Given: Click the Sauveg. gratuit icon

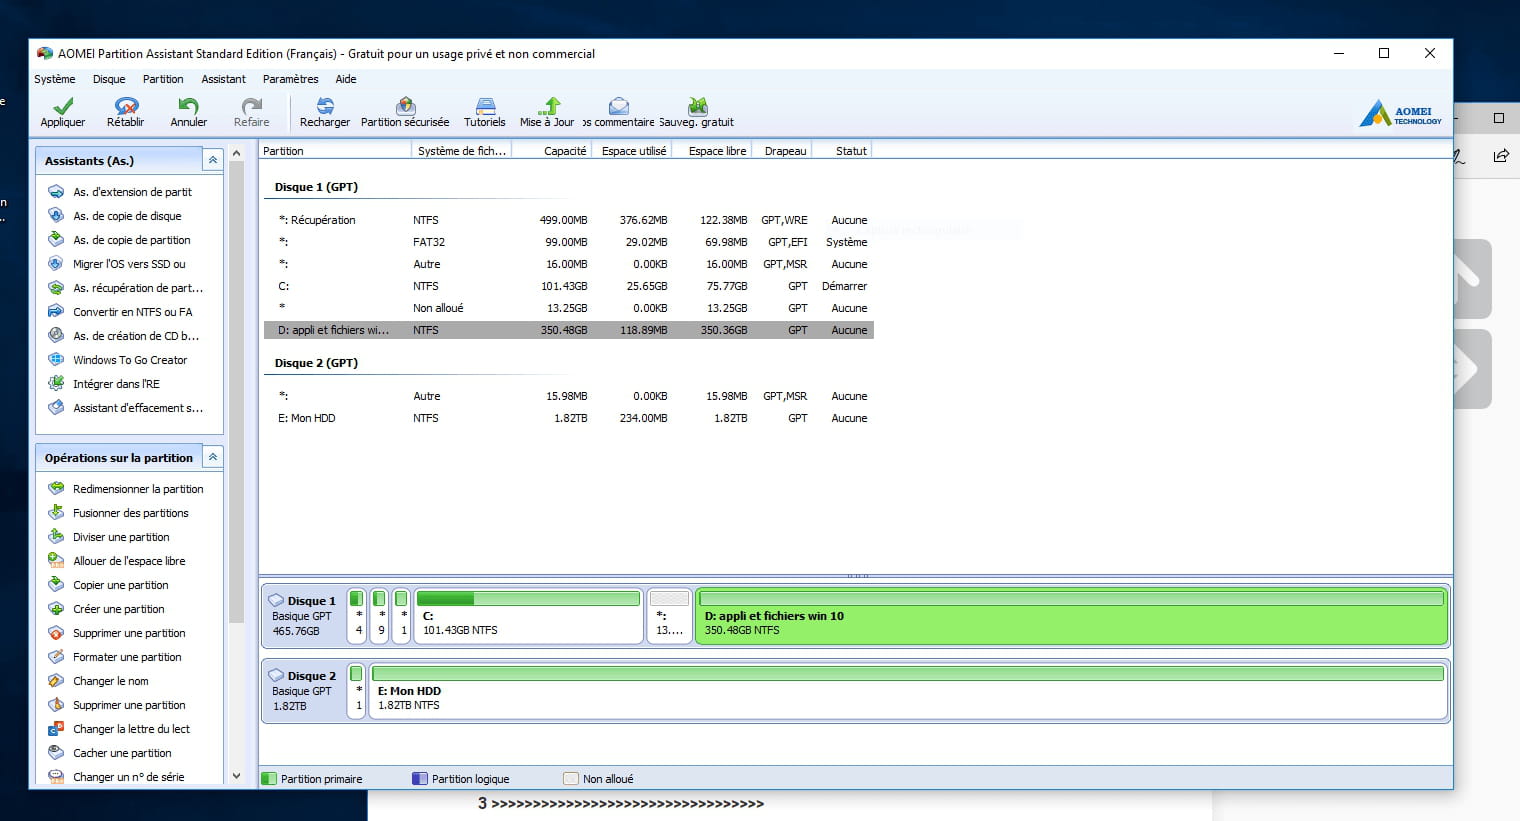Looking at the screenshot, I should 697,105.
